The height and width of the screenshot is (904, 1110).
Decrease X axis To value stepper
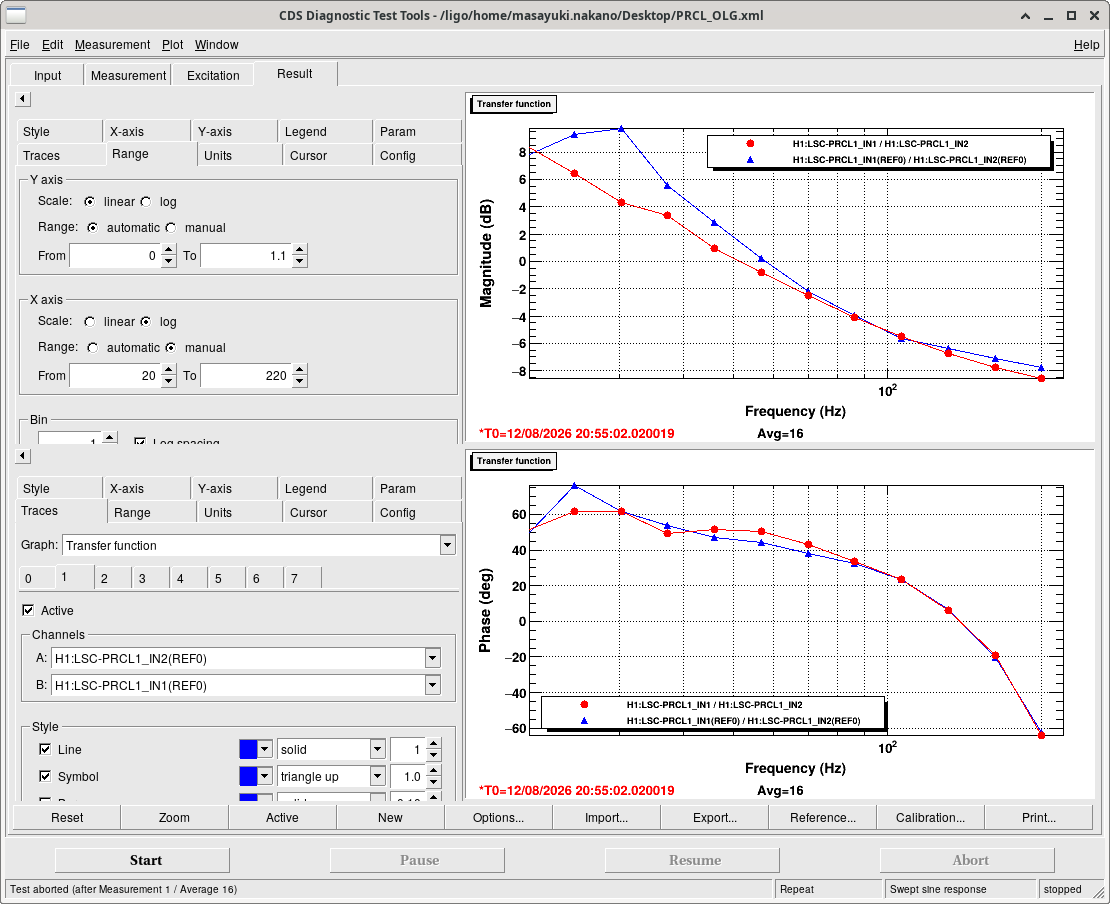point(300,382)
